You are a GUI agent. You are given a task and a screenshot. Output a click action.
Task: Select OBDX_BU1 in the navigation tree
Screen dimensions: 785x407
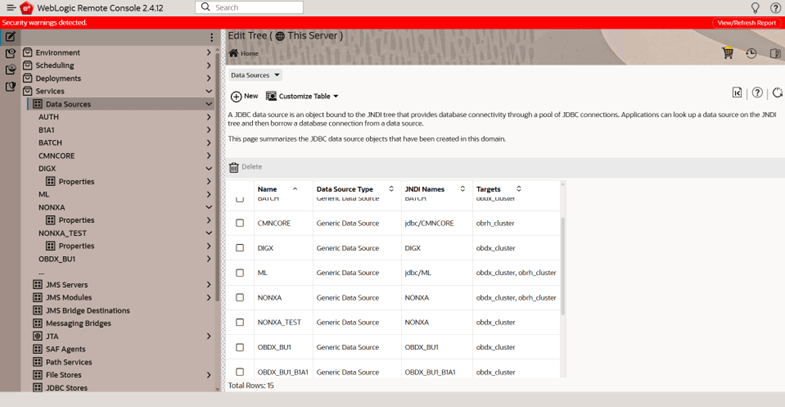(x=57, y=259)
